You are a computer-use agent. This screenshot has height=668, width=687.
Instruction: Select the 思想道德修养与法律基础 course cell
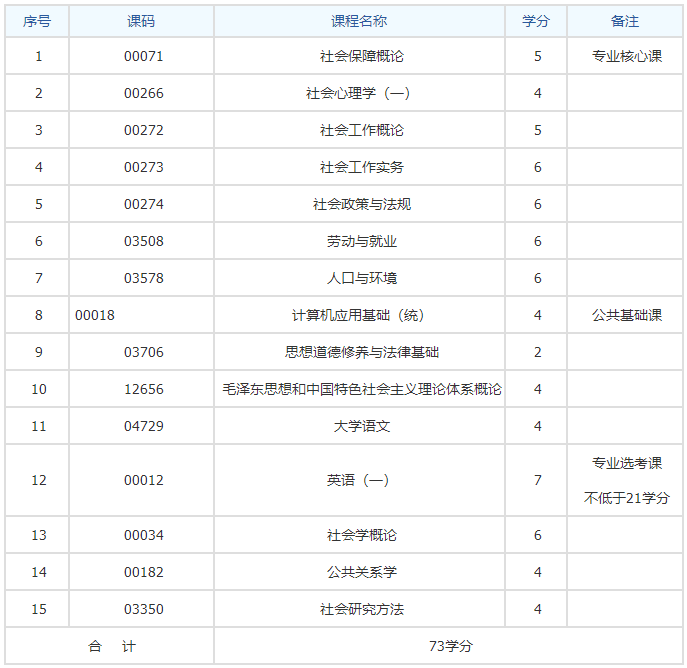361,352
